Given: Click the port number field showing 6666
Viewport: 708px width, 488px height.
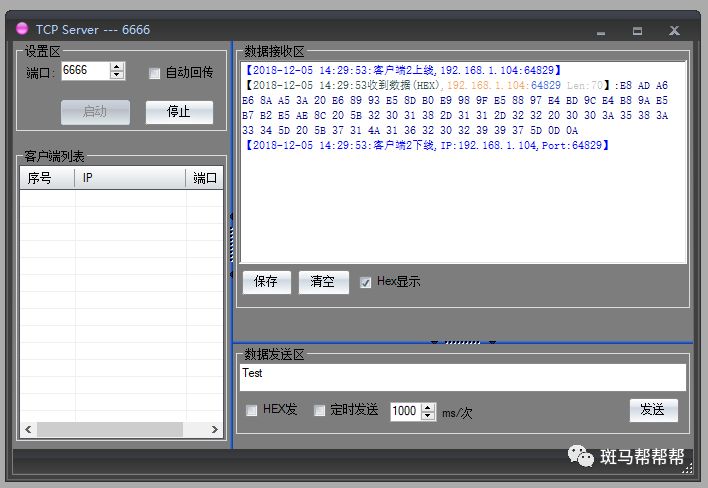Looking at the screenshot, I should click(85, 70).
